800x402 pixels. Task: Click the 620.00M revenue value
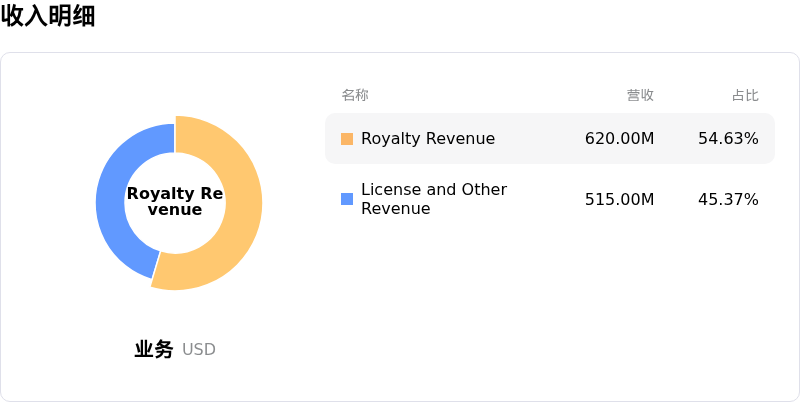619,139
